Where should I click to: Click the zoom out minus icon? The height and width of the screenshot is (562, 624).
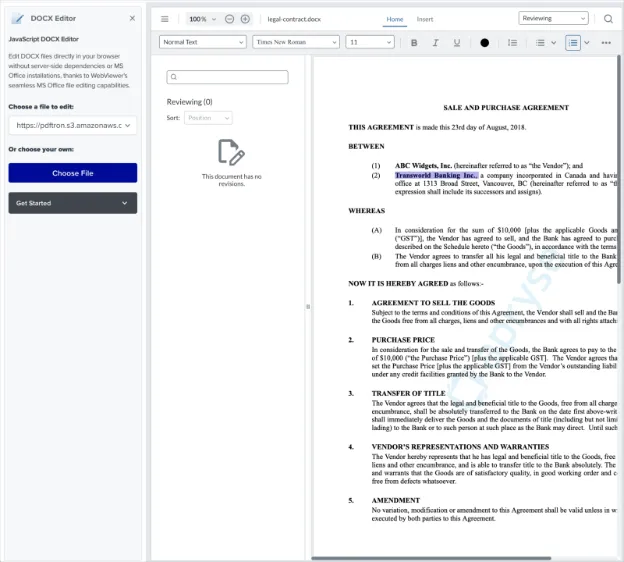tap(229, 19)
